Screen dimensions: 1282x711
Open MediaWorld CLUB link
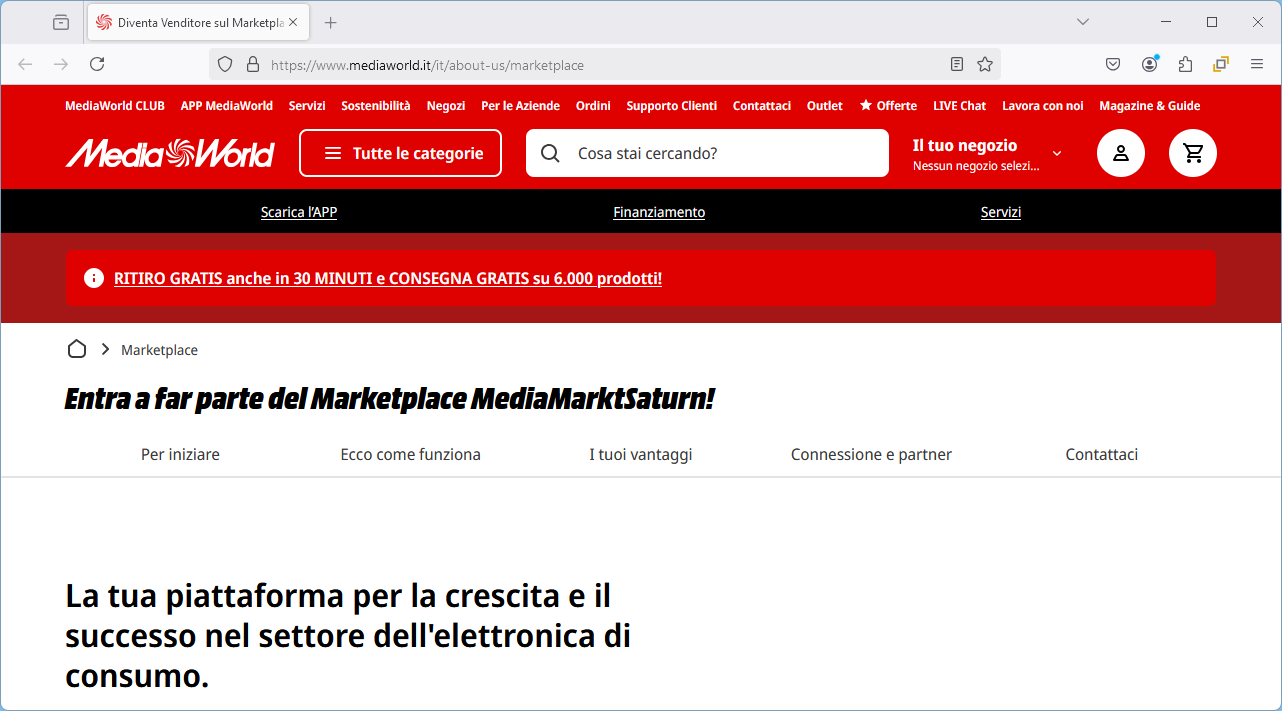115,106
